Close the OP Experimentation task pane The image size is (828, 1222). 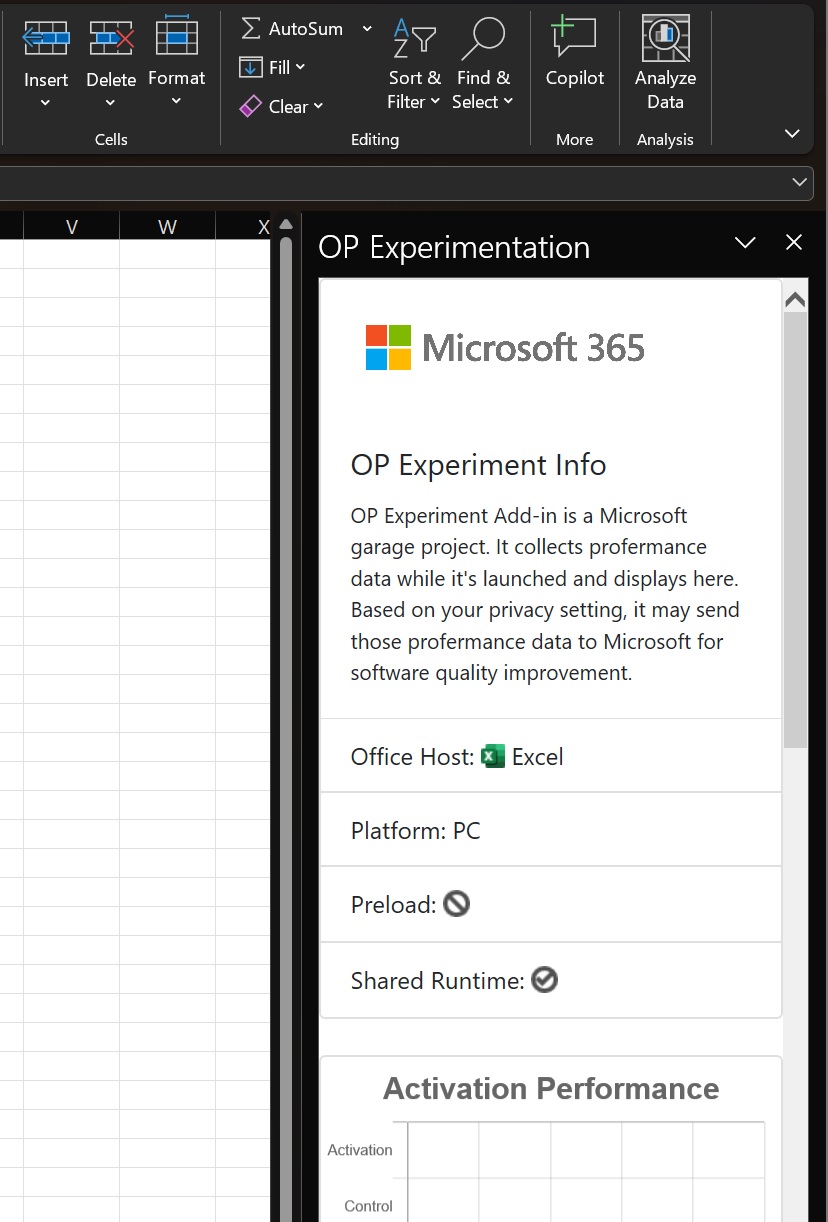pos(794,243)
